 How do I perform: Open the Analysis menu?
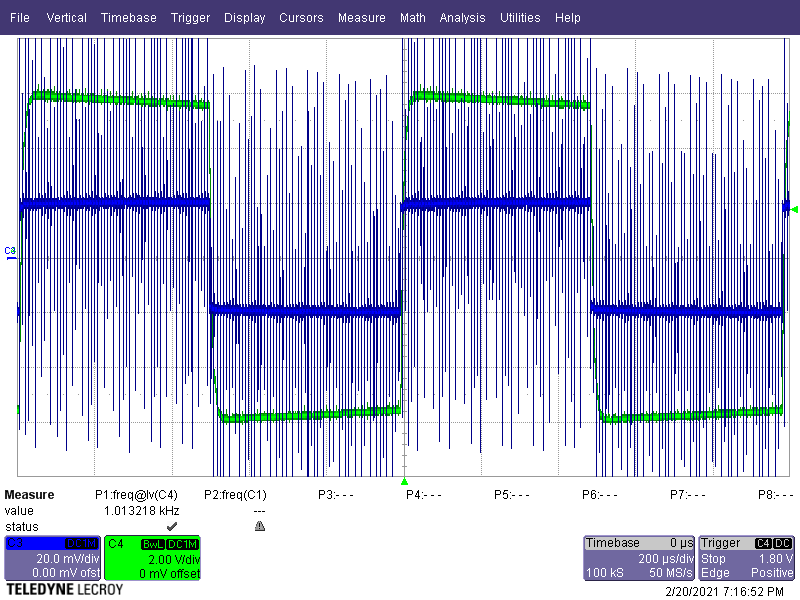pyautogui.click(x=462, y=17)
